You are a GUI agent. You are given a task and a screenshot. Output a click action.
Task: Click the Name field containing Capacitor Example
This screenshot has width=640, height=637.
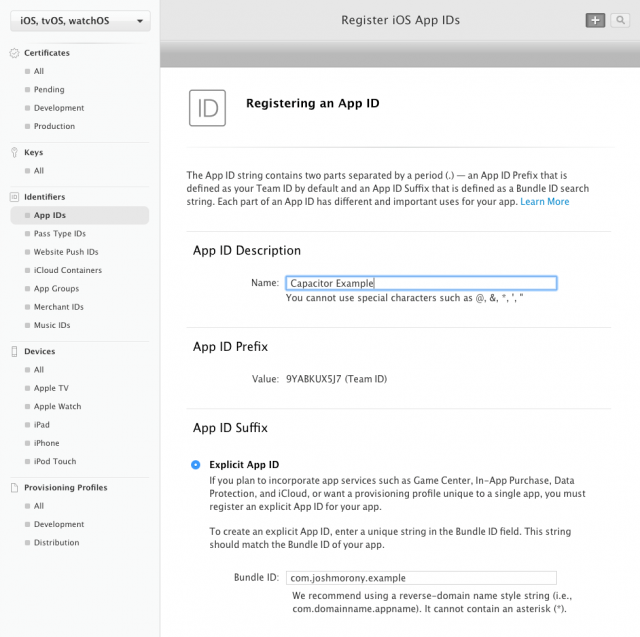(x=421, y=283)
